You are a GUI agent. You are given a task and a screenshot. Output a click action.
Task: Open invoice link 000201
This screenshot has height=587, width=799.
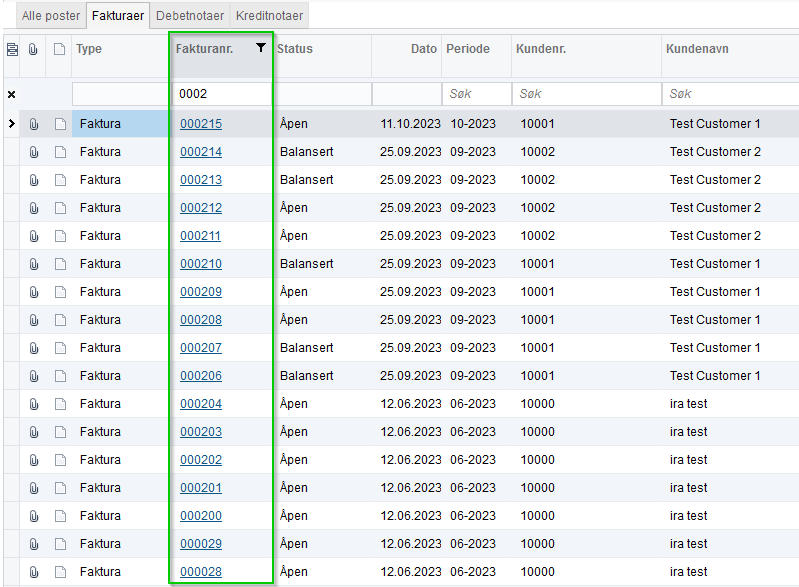pos(201,488)
